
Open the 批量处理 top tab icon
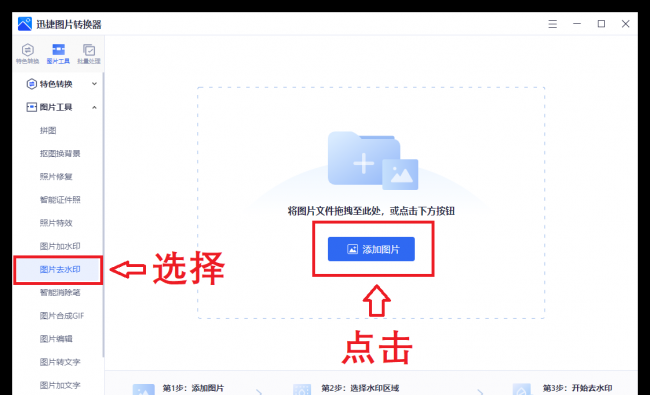coord(89,53)
